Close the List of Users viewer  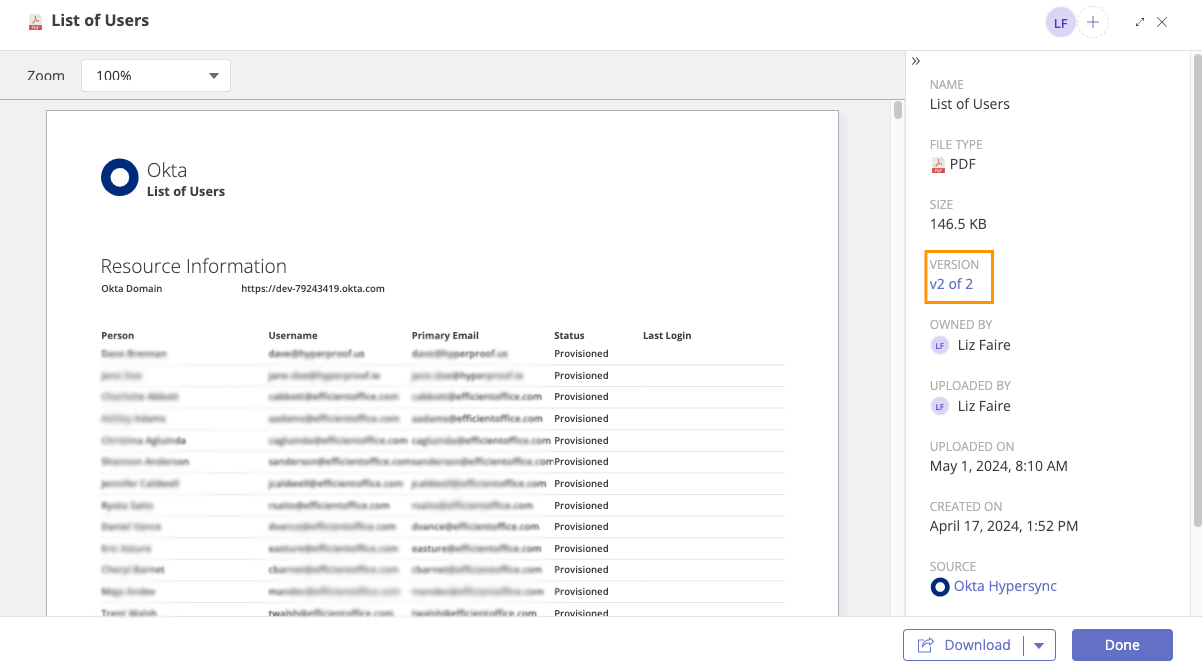(x=1162, y=22)
